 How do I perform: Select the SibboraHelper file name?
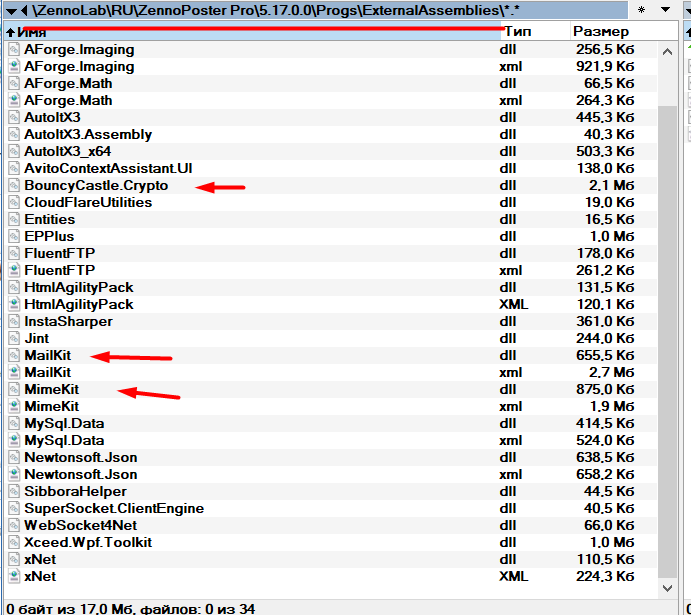pos(75,492)
